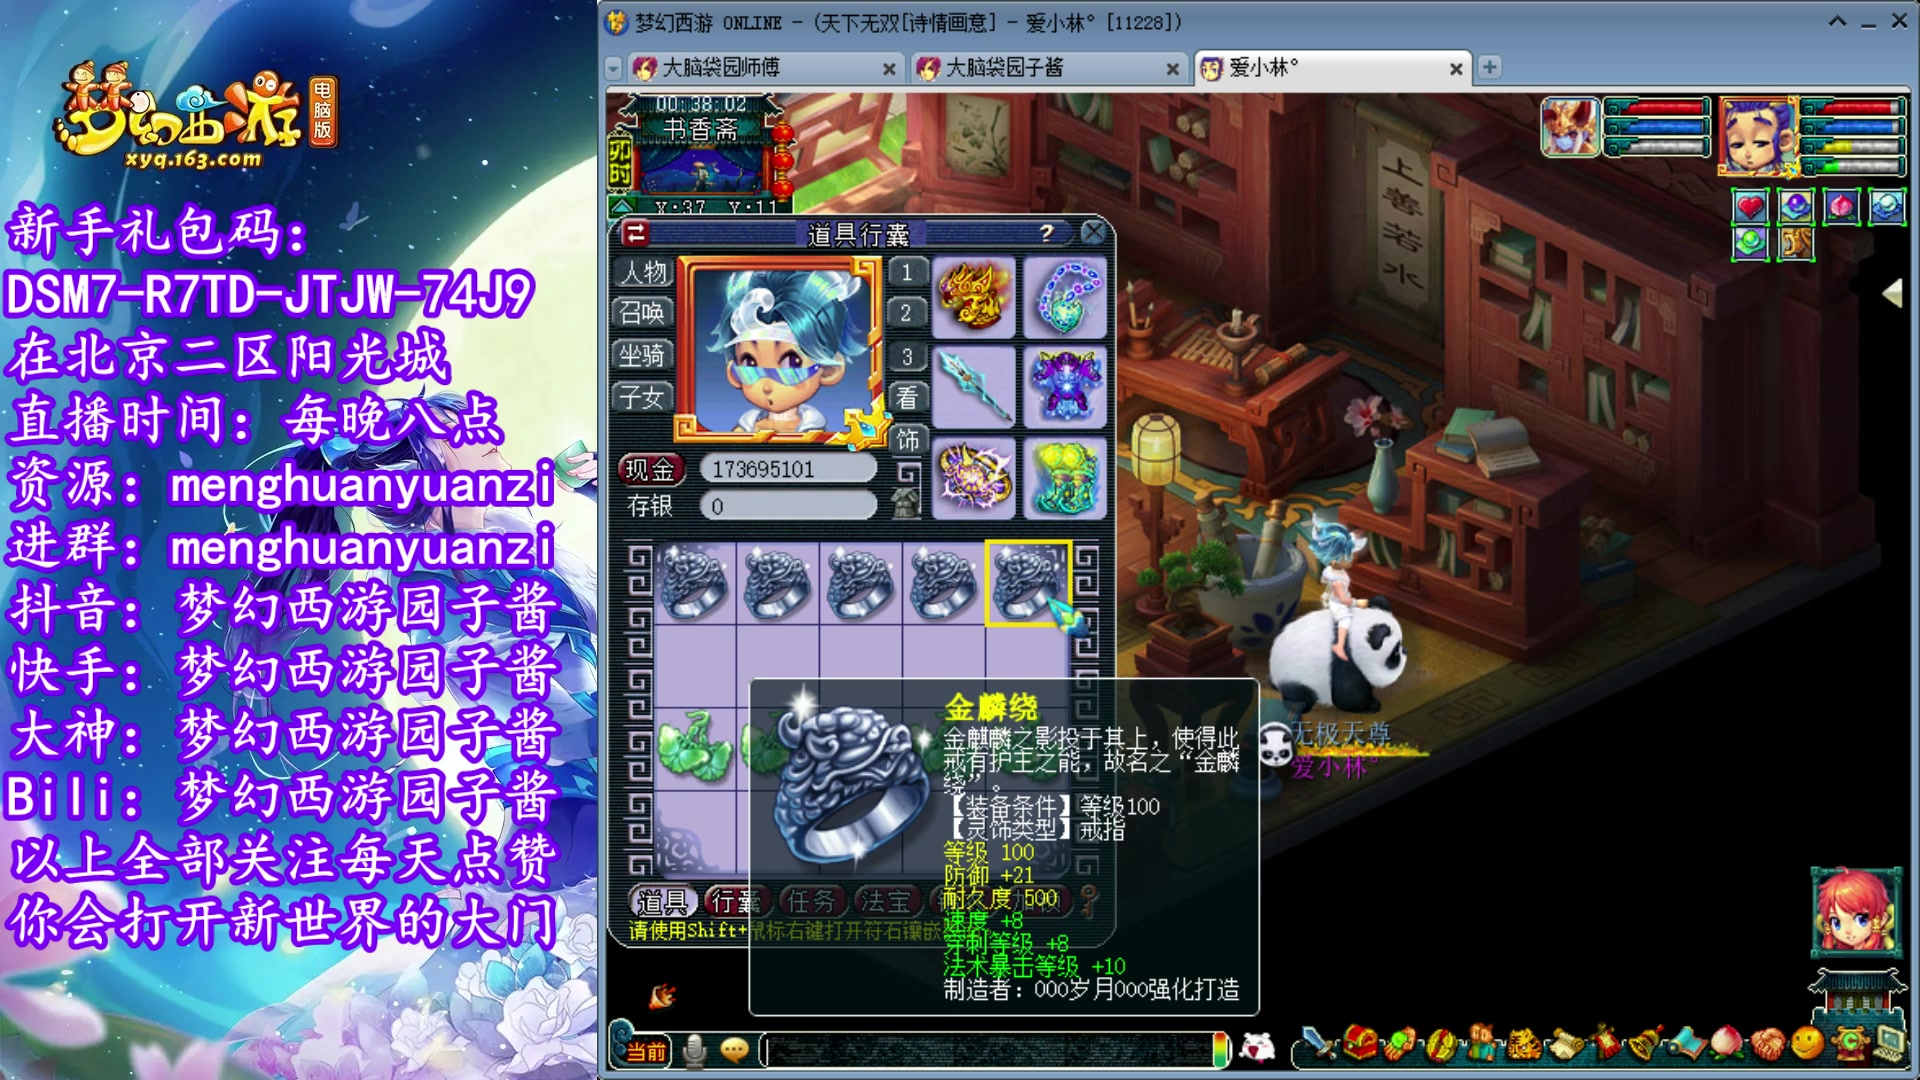The width and height of the screenshot is (1920, 1080).
Task: Click the cash amount field 173695101
Action: pyautogui.click(x=788, y=469)
